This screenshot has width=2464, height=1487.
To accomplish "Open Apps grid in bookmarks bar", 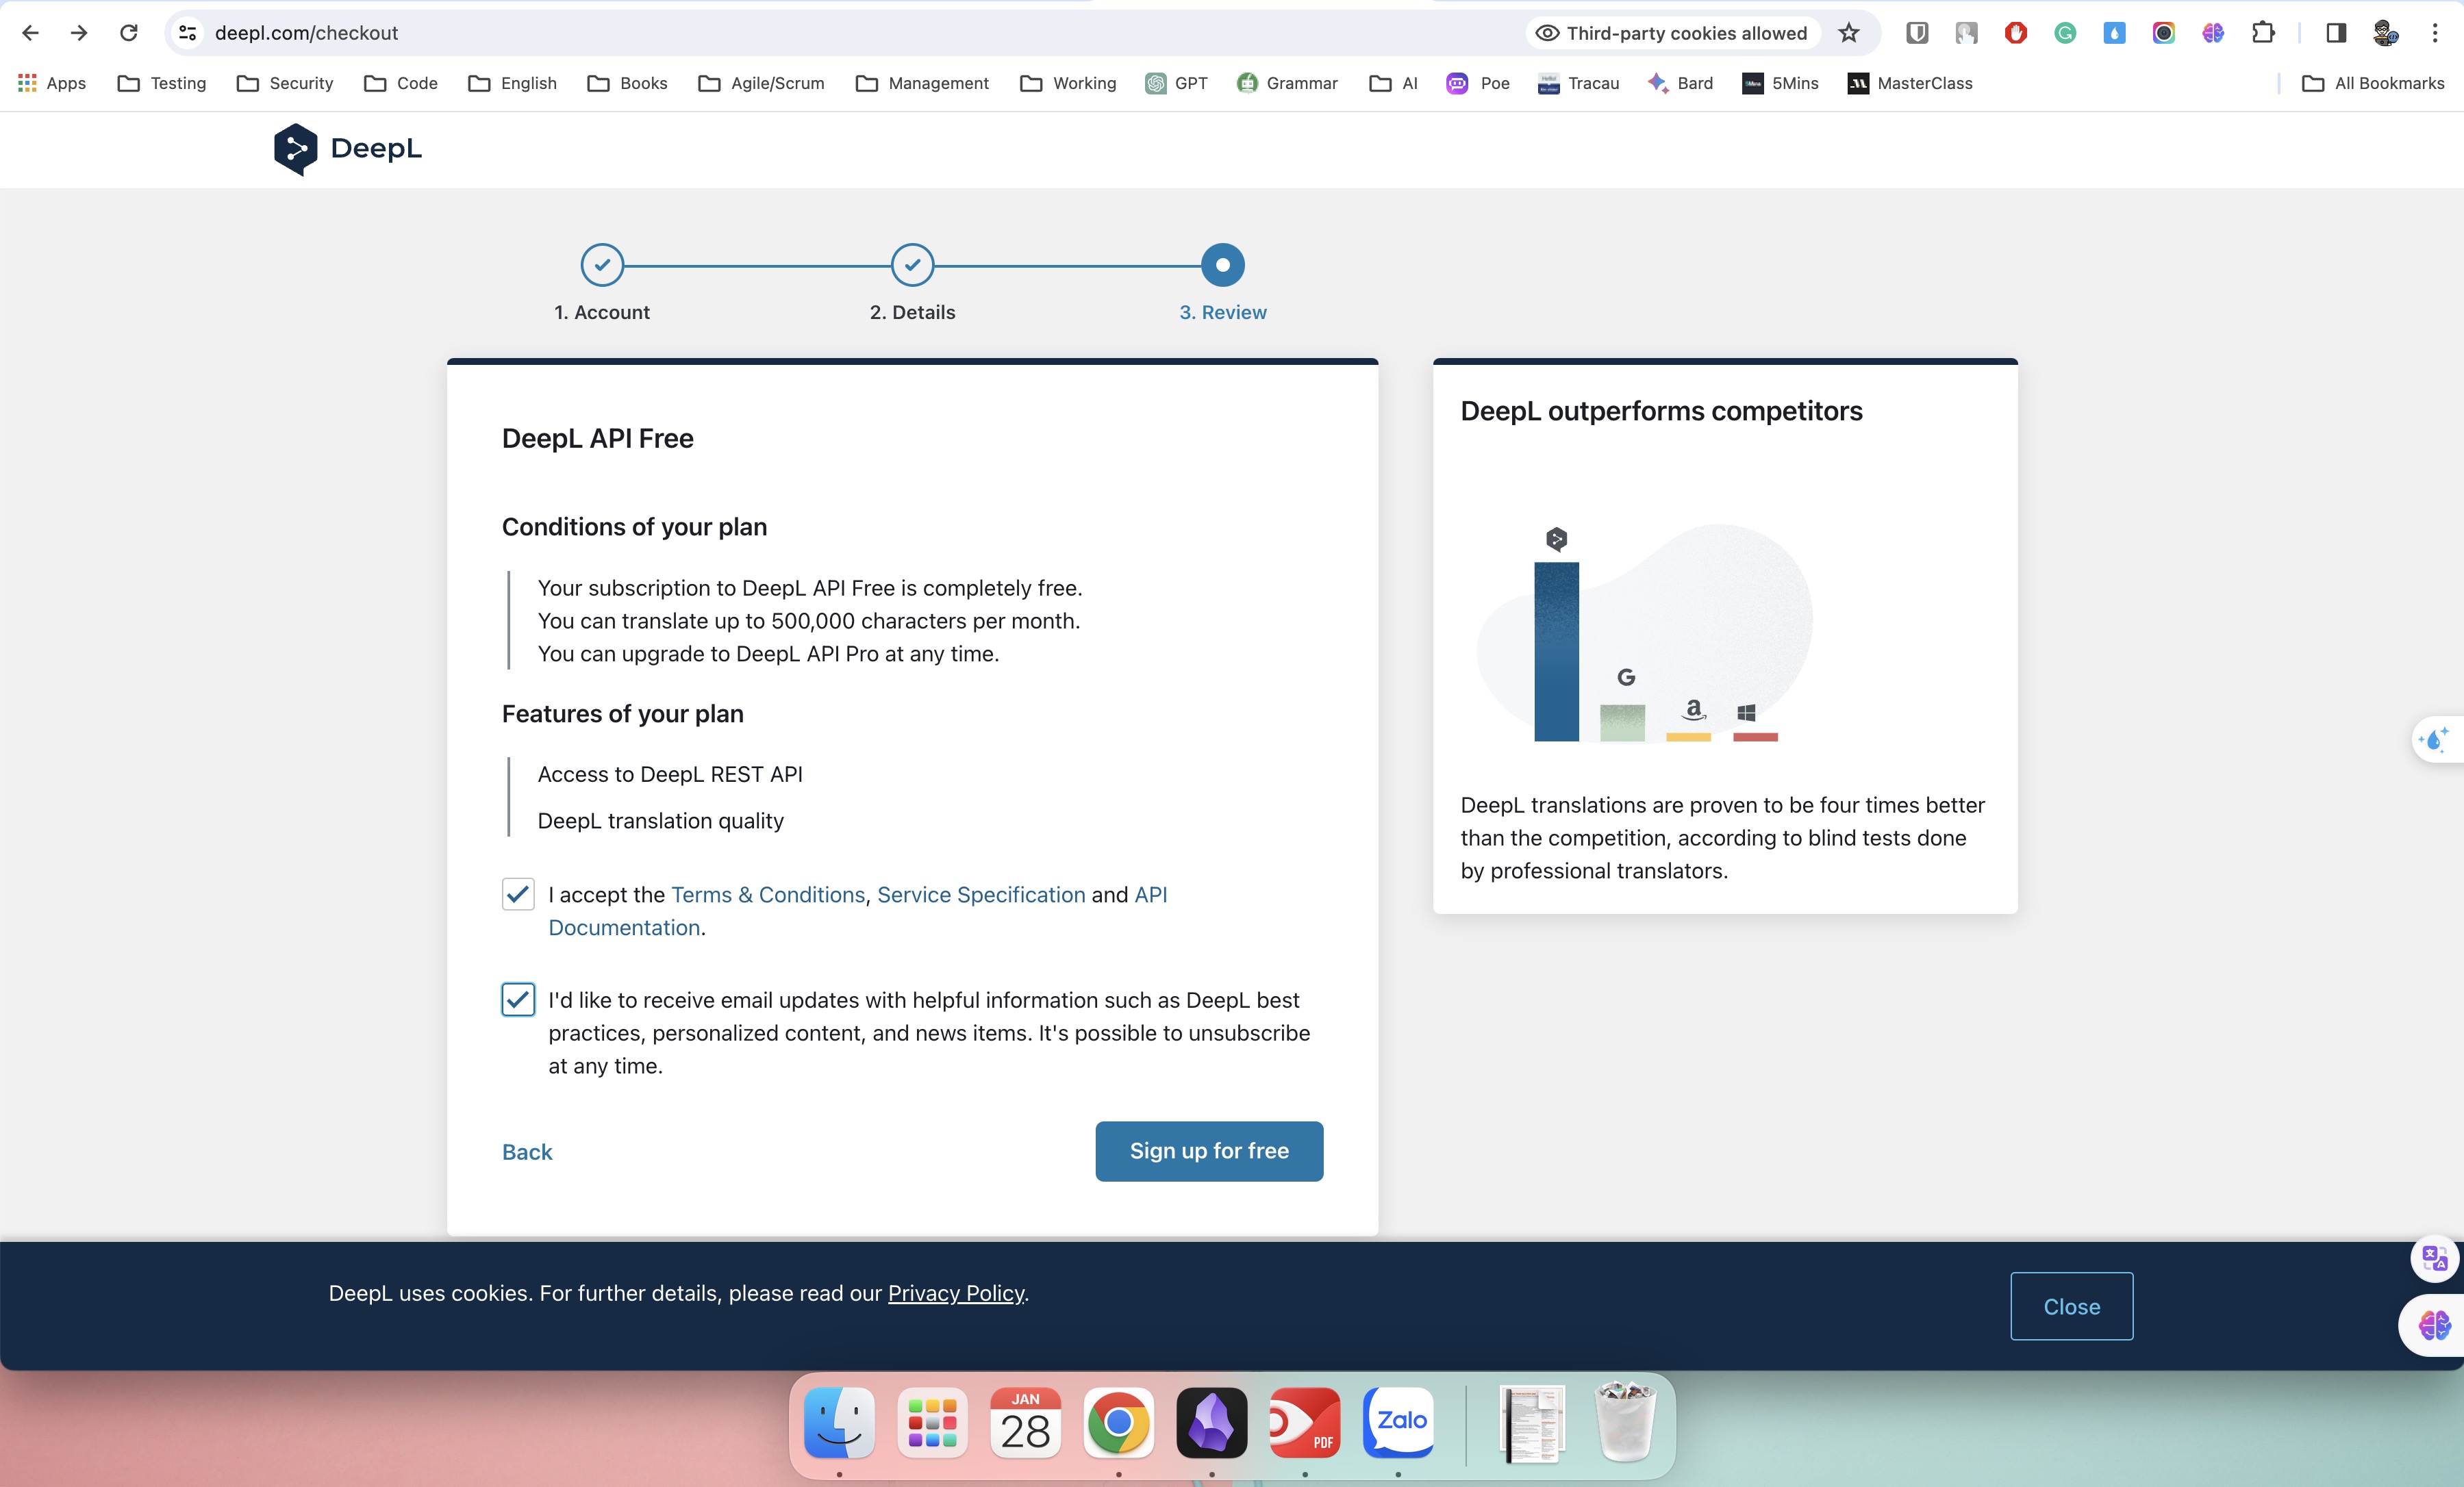I will coord(52,83).
